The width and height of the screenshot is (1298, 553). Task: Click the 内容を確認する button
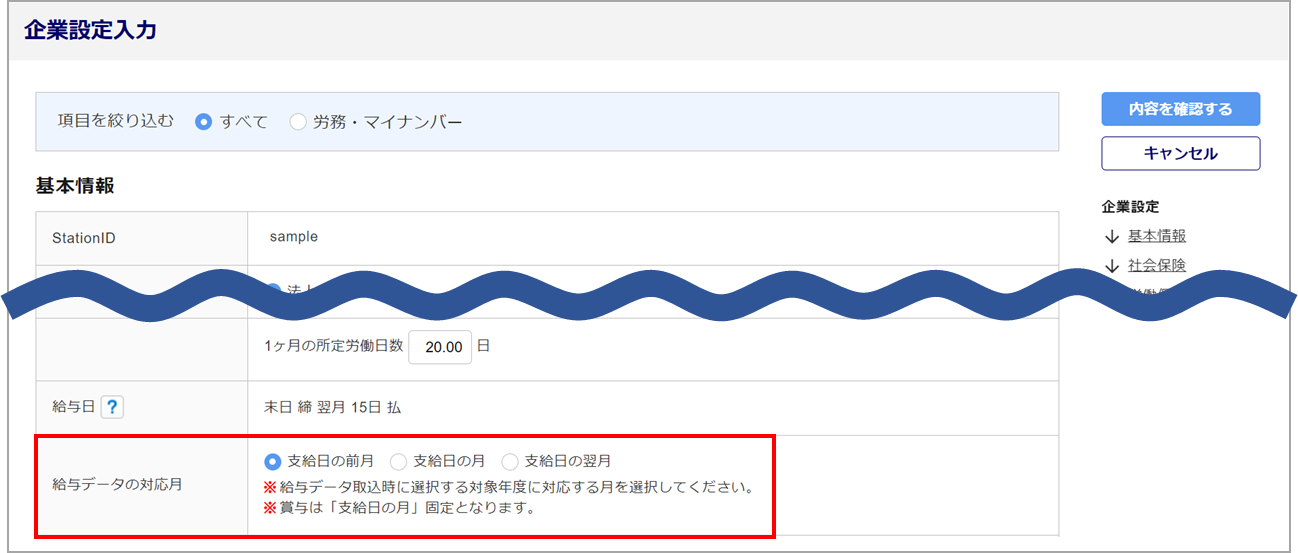pos(1180,109)
